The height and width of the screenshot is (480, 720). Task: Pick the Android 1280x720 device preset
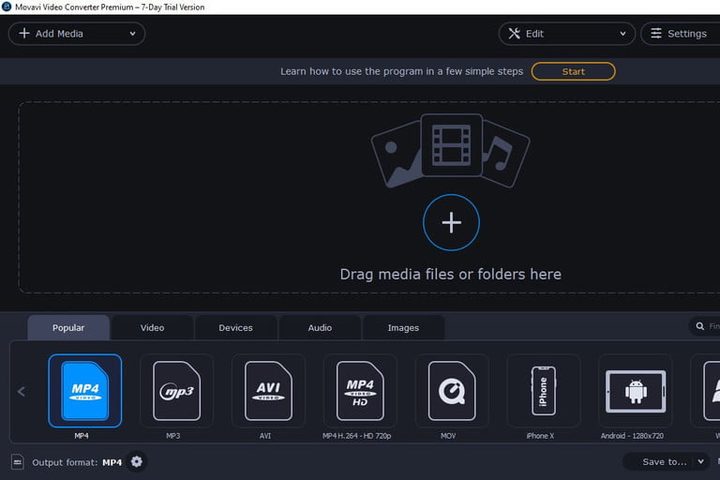(x=635, y=390)
